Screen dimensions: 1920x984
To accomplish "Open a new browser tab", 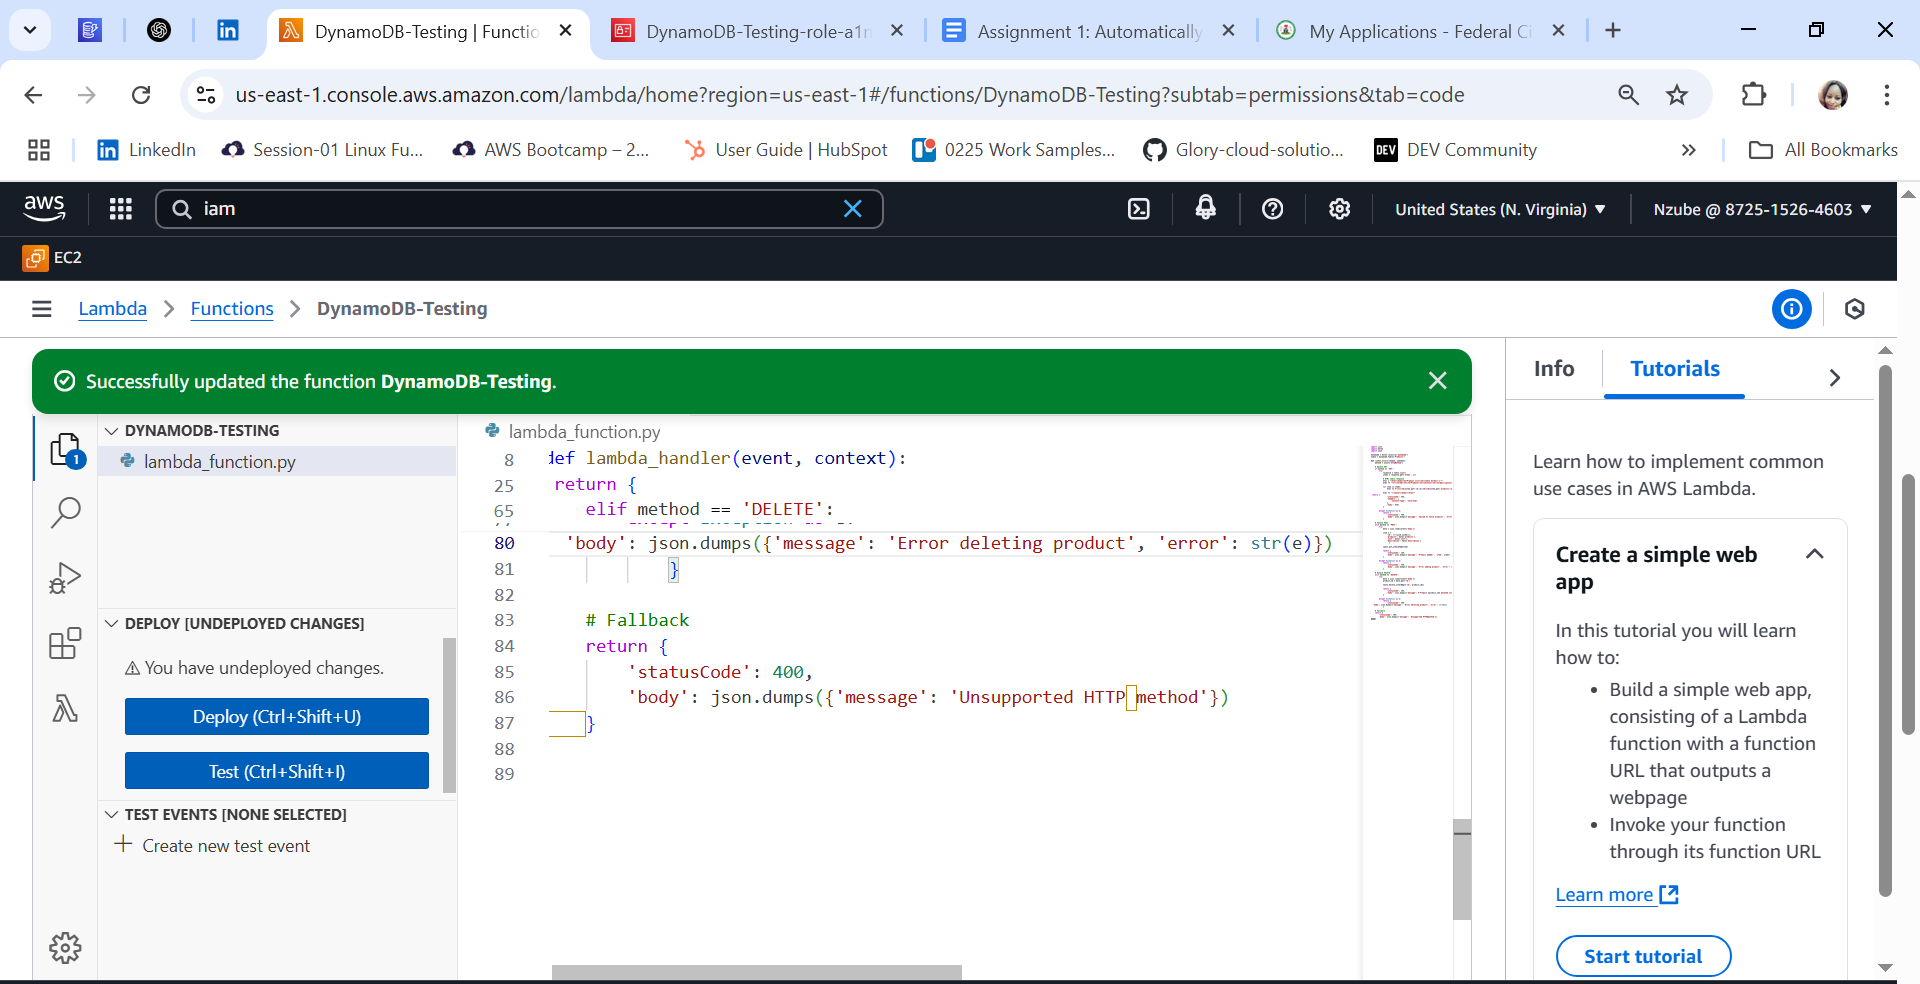I will (x=1613, y=31).
